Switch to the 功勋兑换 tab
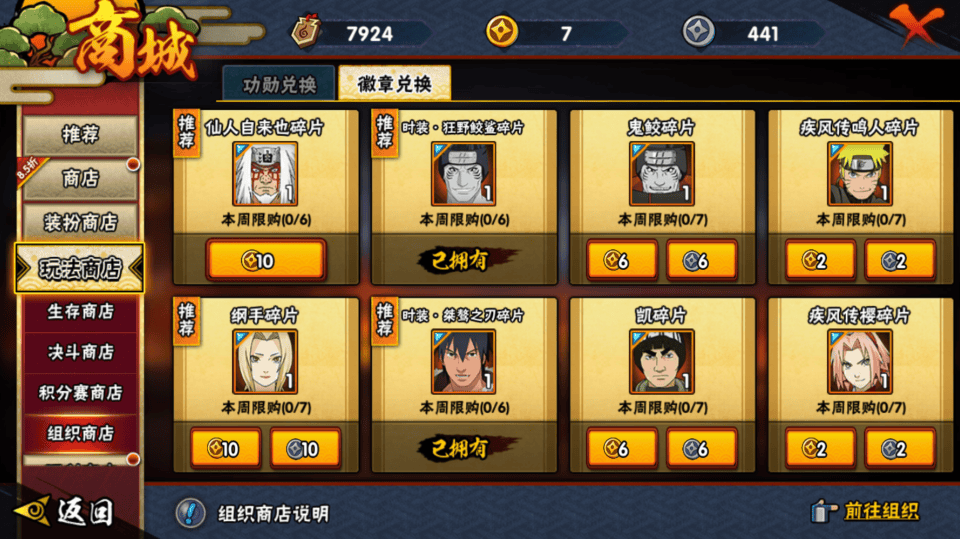 pyautogui.click(x=279, y=84)
